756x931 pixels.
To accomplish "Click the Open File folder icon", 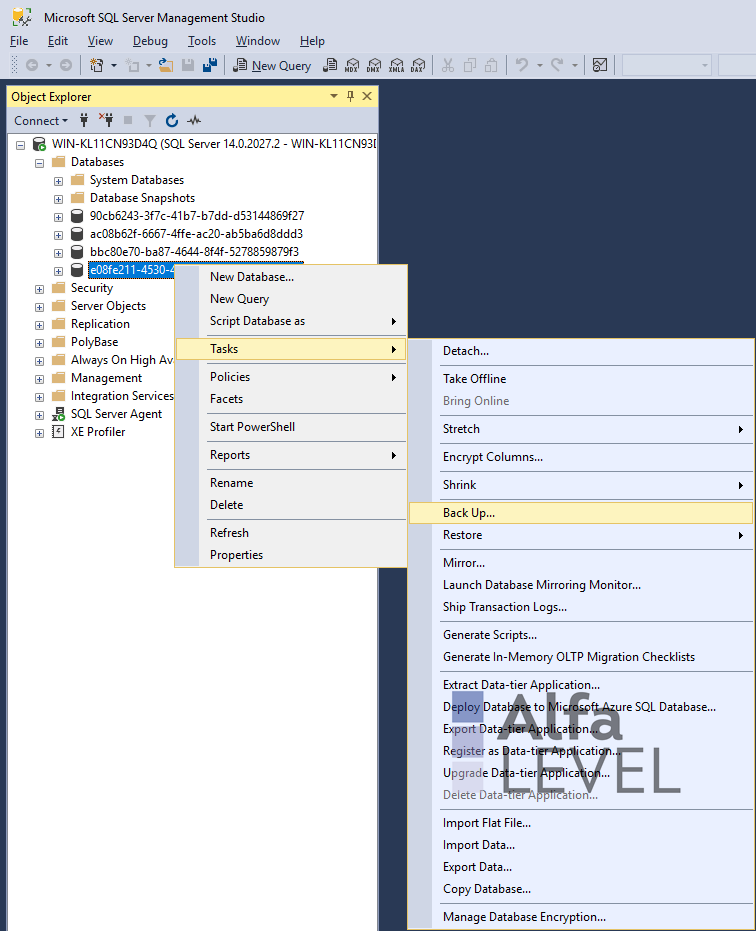I will [166, 65].
